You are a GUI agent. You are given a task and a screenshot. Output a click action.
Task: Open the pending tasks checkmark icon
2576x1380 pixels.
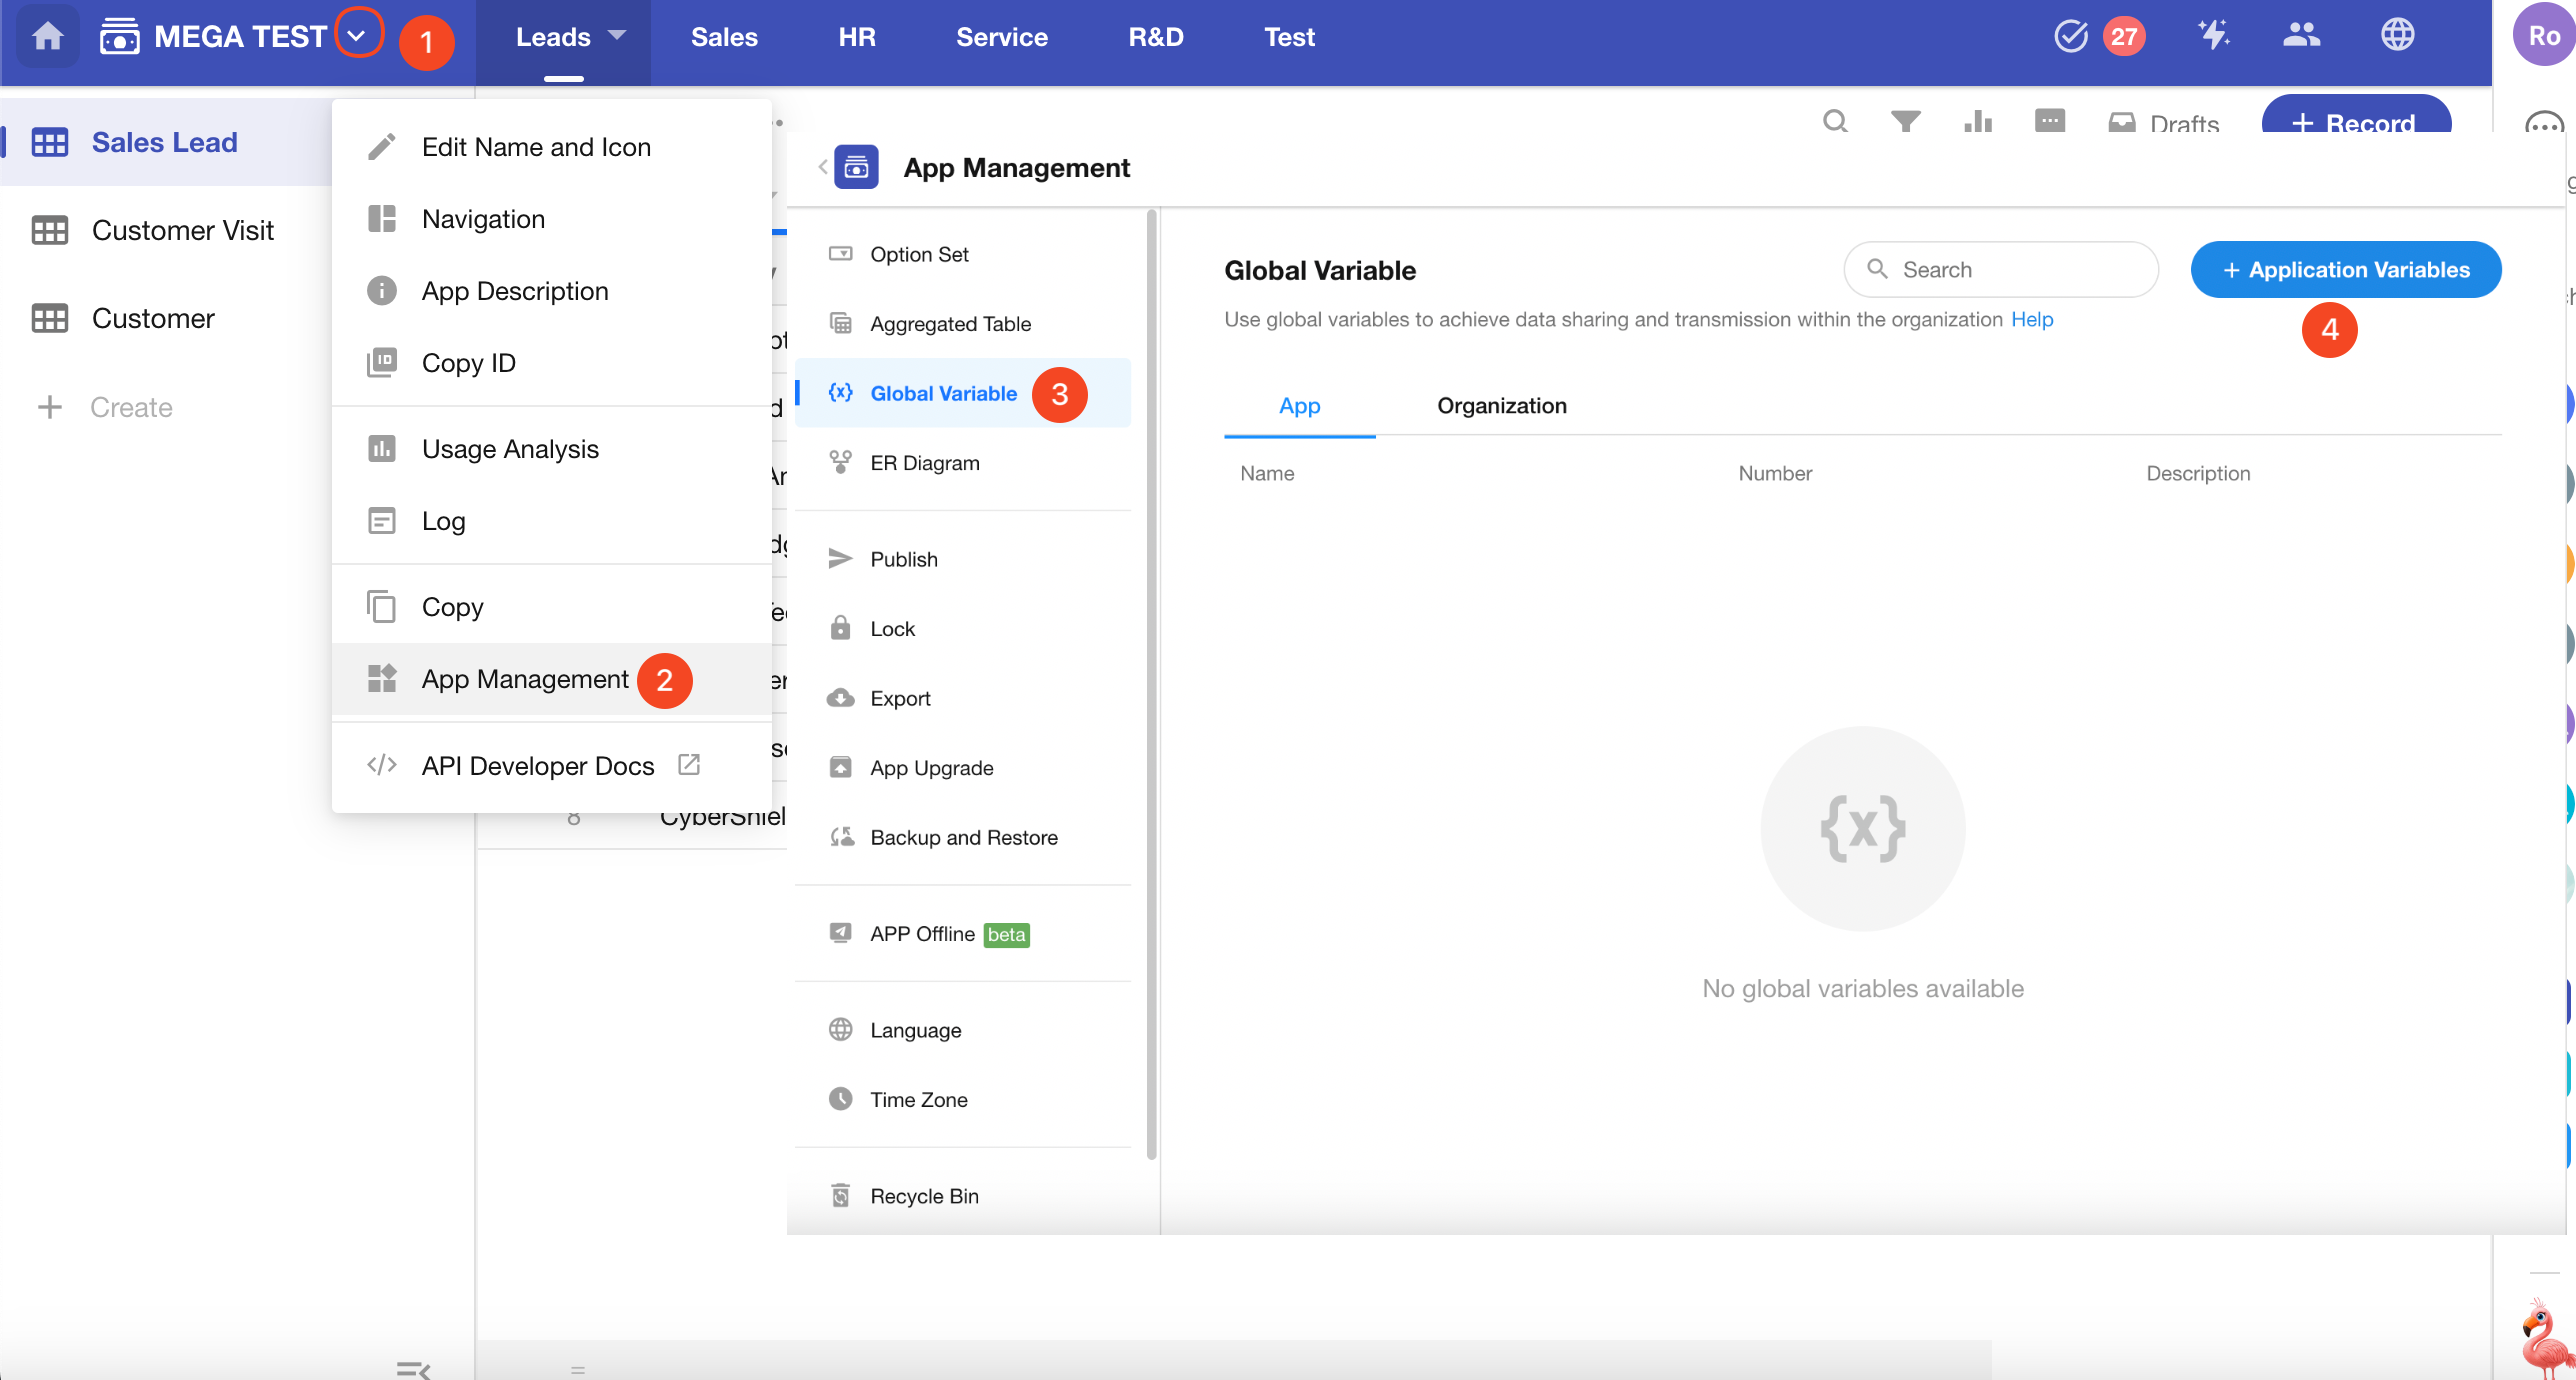tap(2070, 37)
